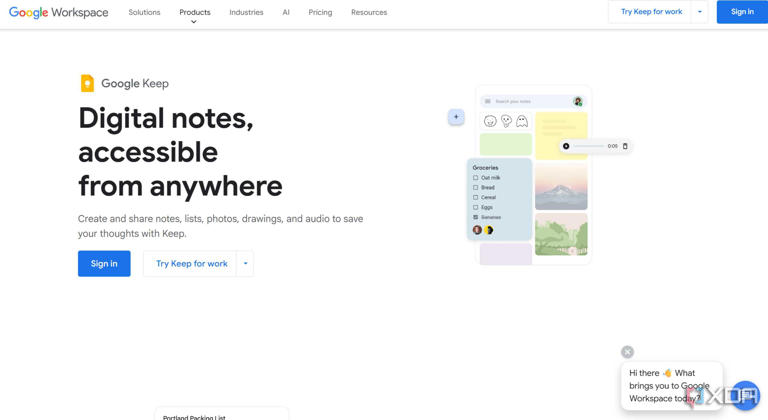Expand dropdown arrow beside header Try Keep button
Viewport: 768px width, 420px height.
[700, 12]
